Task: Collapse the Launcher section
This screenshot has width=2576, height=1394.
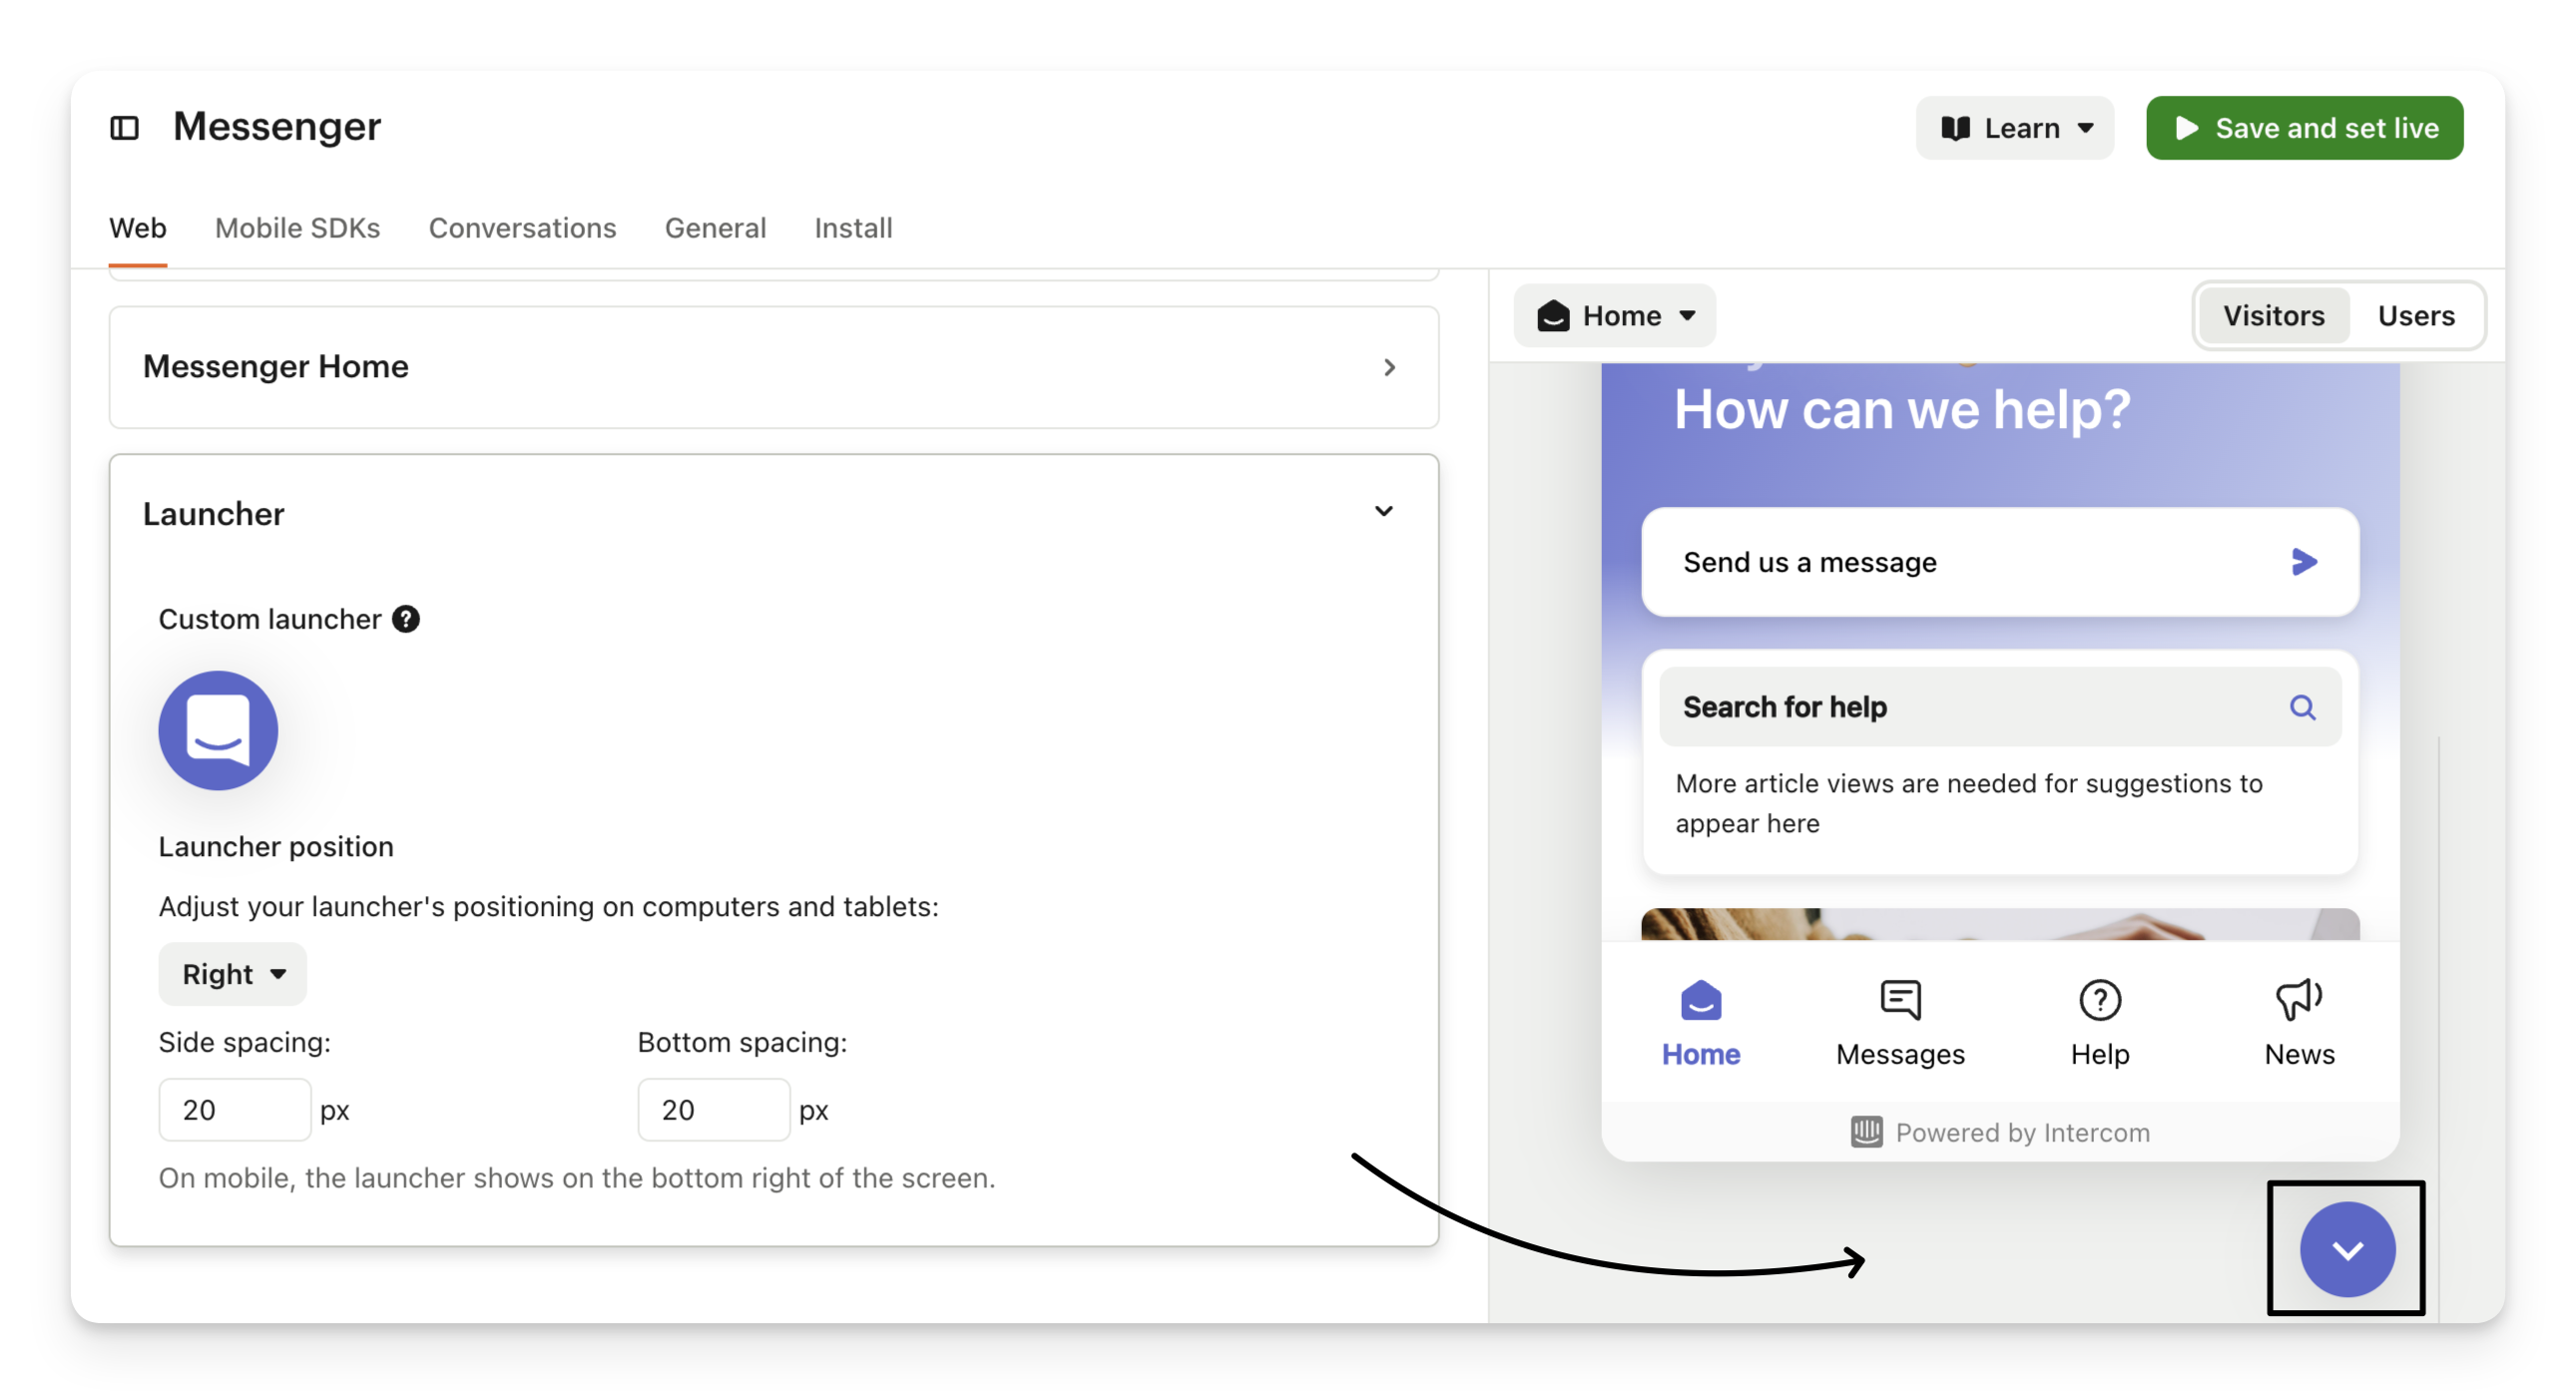Action: pyautogui.click(x=1383, y=512)
